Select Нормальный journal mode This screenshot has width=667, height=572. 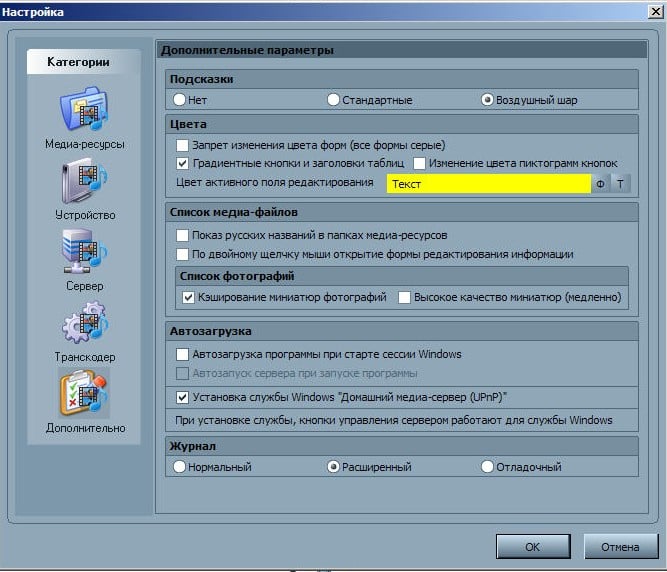pyautogui.click(x=180, y=467)
